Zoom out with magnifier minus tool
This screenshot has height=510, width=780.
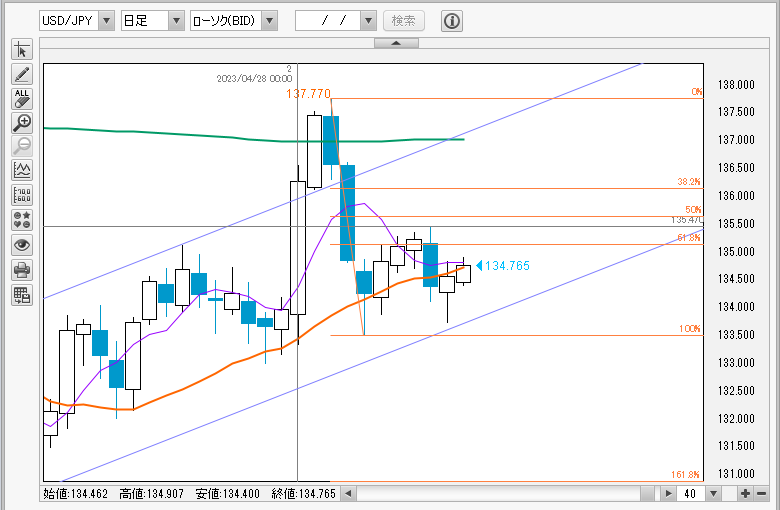point(22,146)
